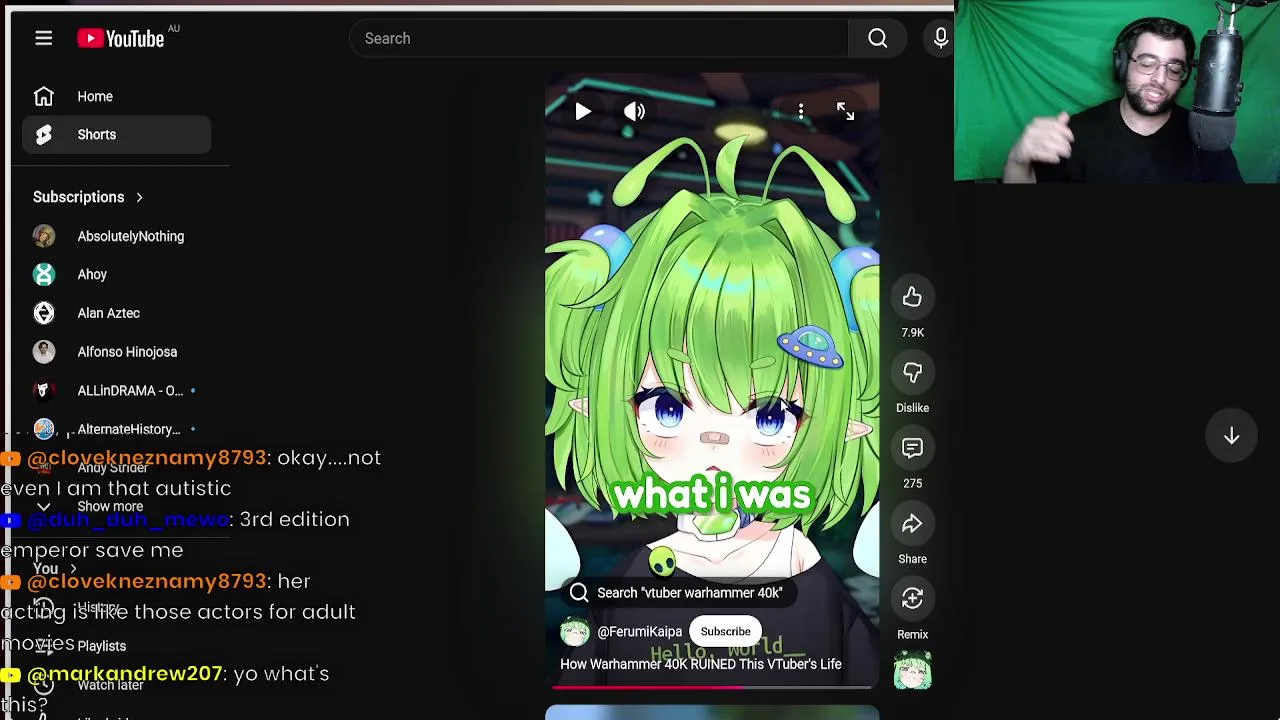Click AbsolutelyNothing channel avatar
Image resolution: width=1280 pixels, height=720 pixels.
(x=43, y=236)
